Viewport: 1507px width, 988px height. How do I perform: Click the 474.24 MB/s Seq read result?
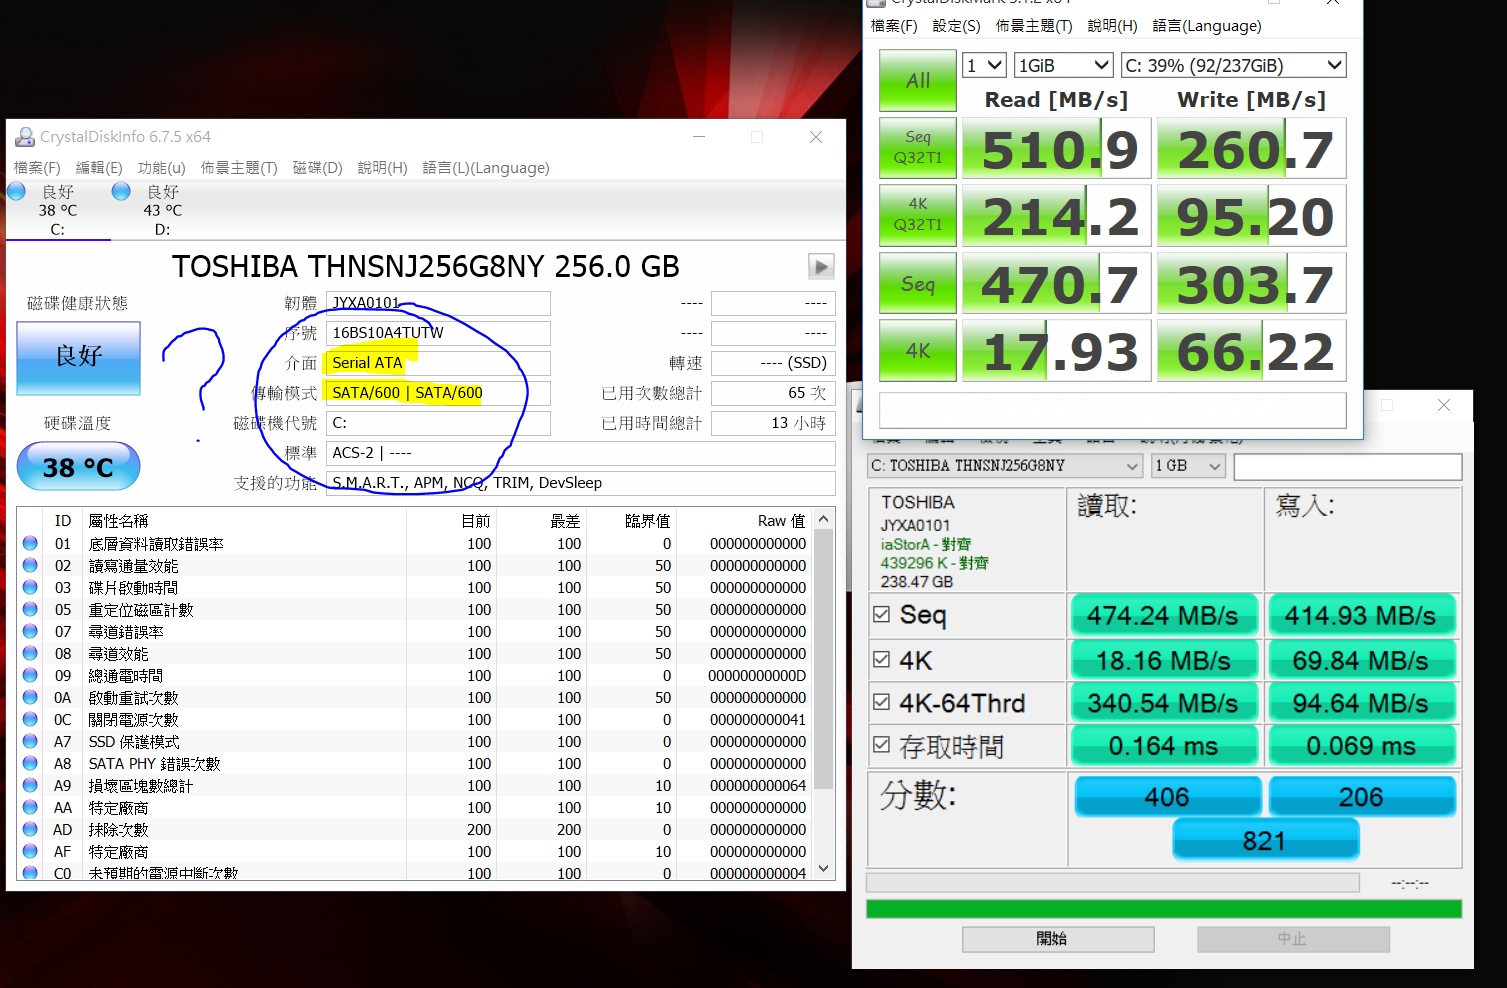1163,615
